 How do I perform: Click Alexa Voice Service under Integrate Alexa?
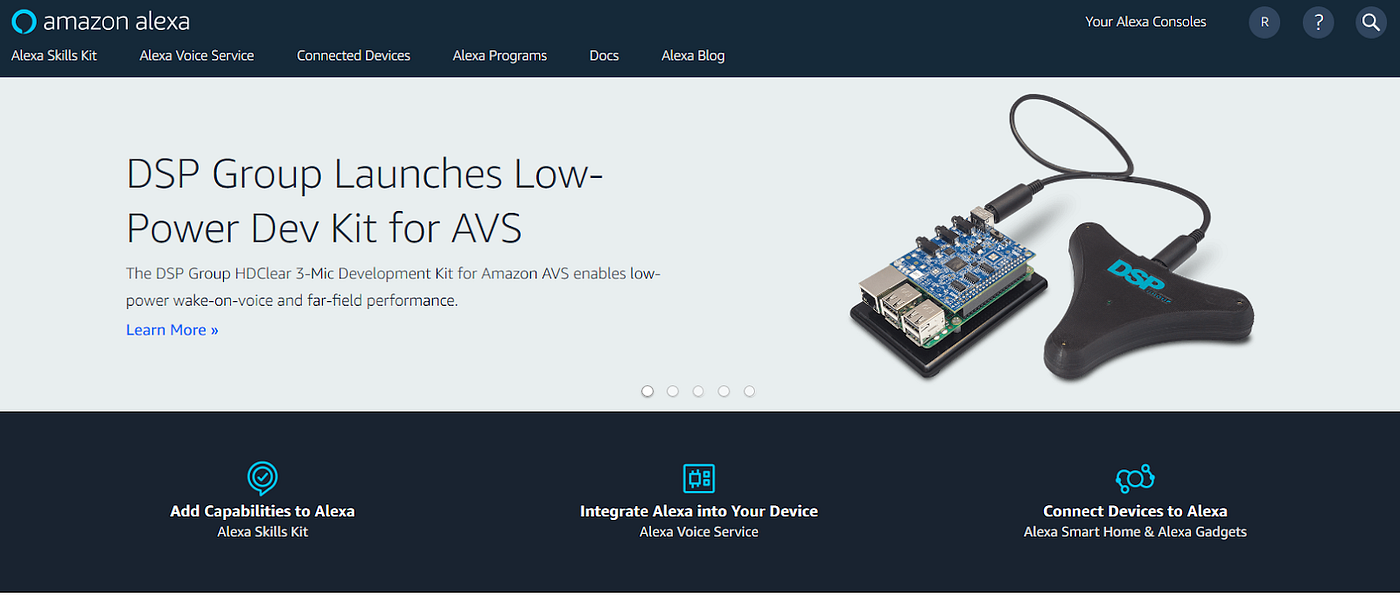click(x=699, y=532)
